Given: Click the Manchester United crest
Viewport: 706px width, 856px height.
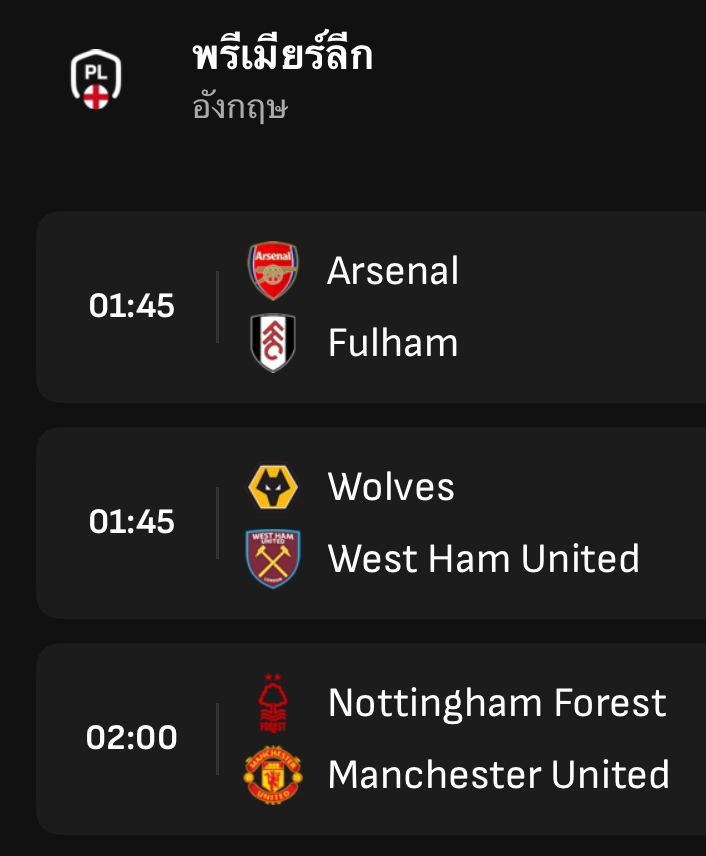Looking at the screenshot, I should click(x=272, y=775).
